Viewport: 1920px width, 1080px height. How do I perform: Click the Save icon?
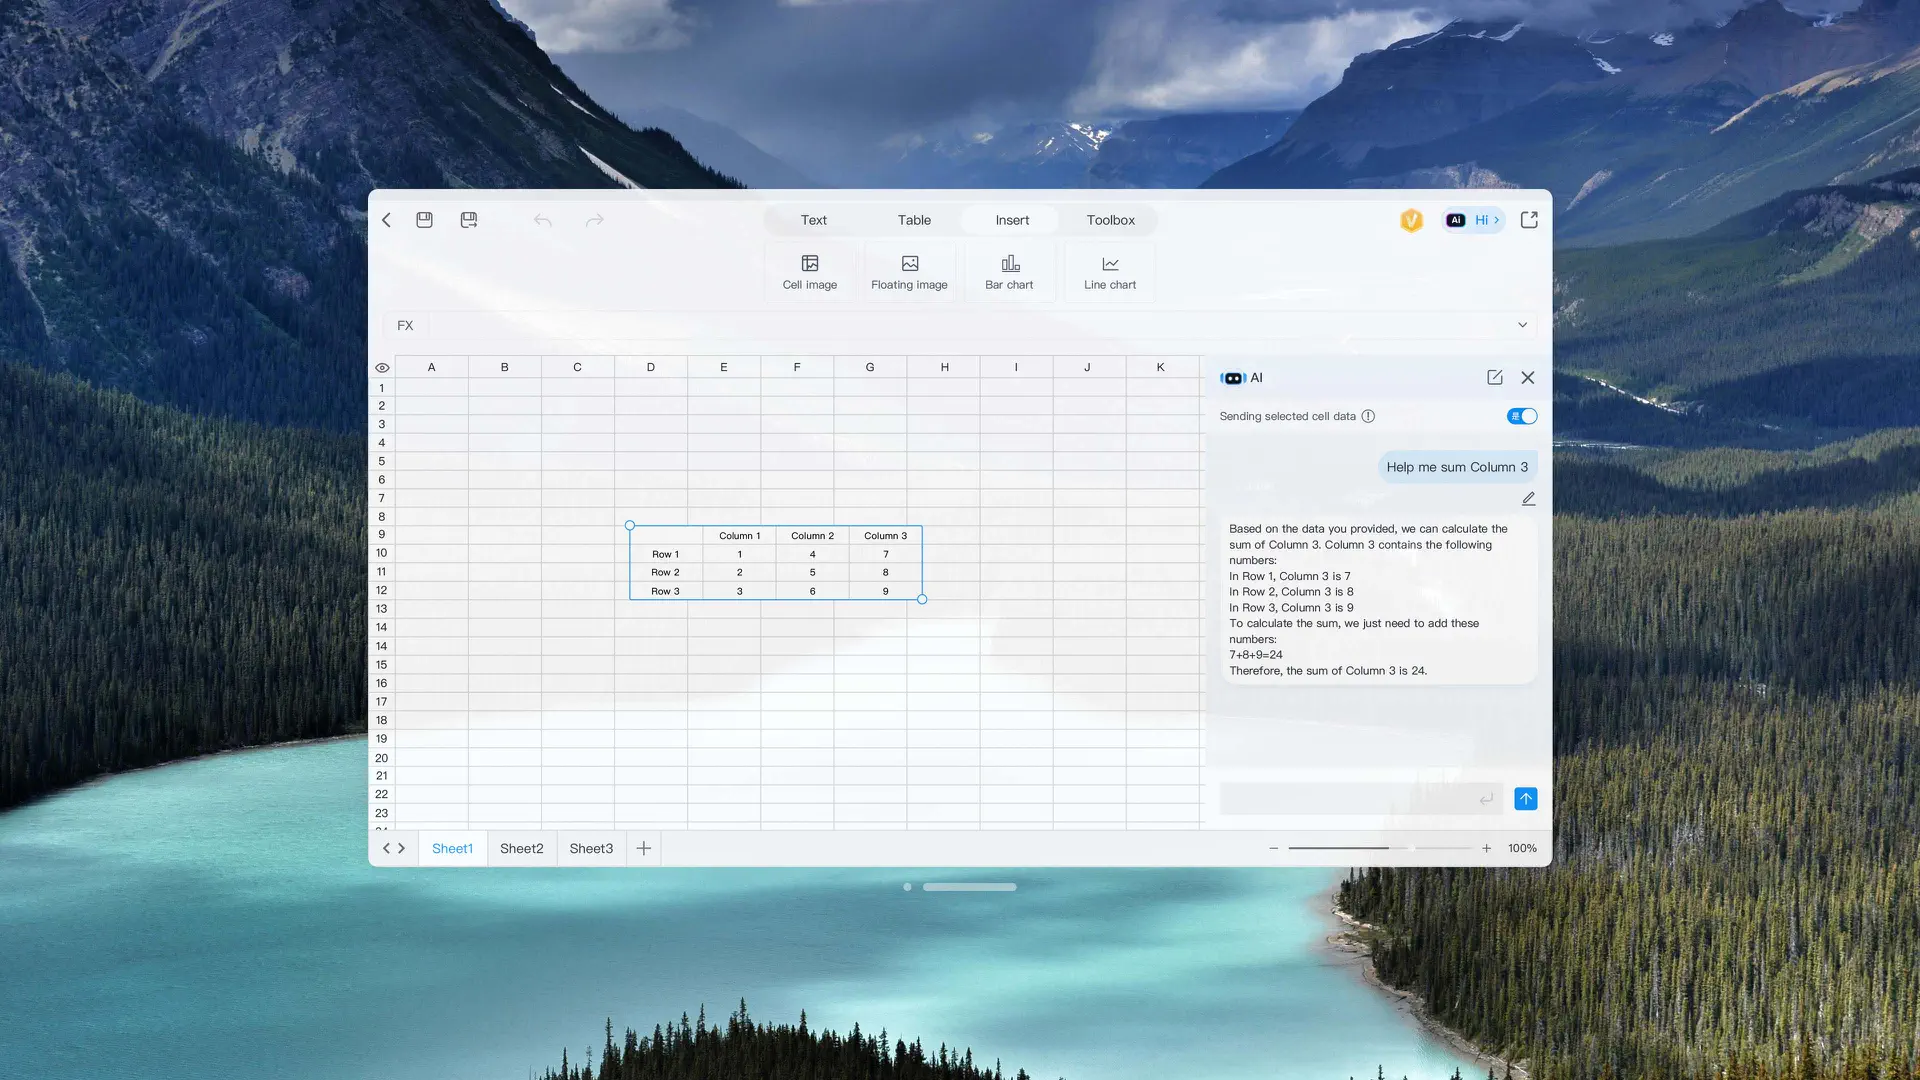click(424, 220)
